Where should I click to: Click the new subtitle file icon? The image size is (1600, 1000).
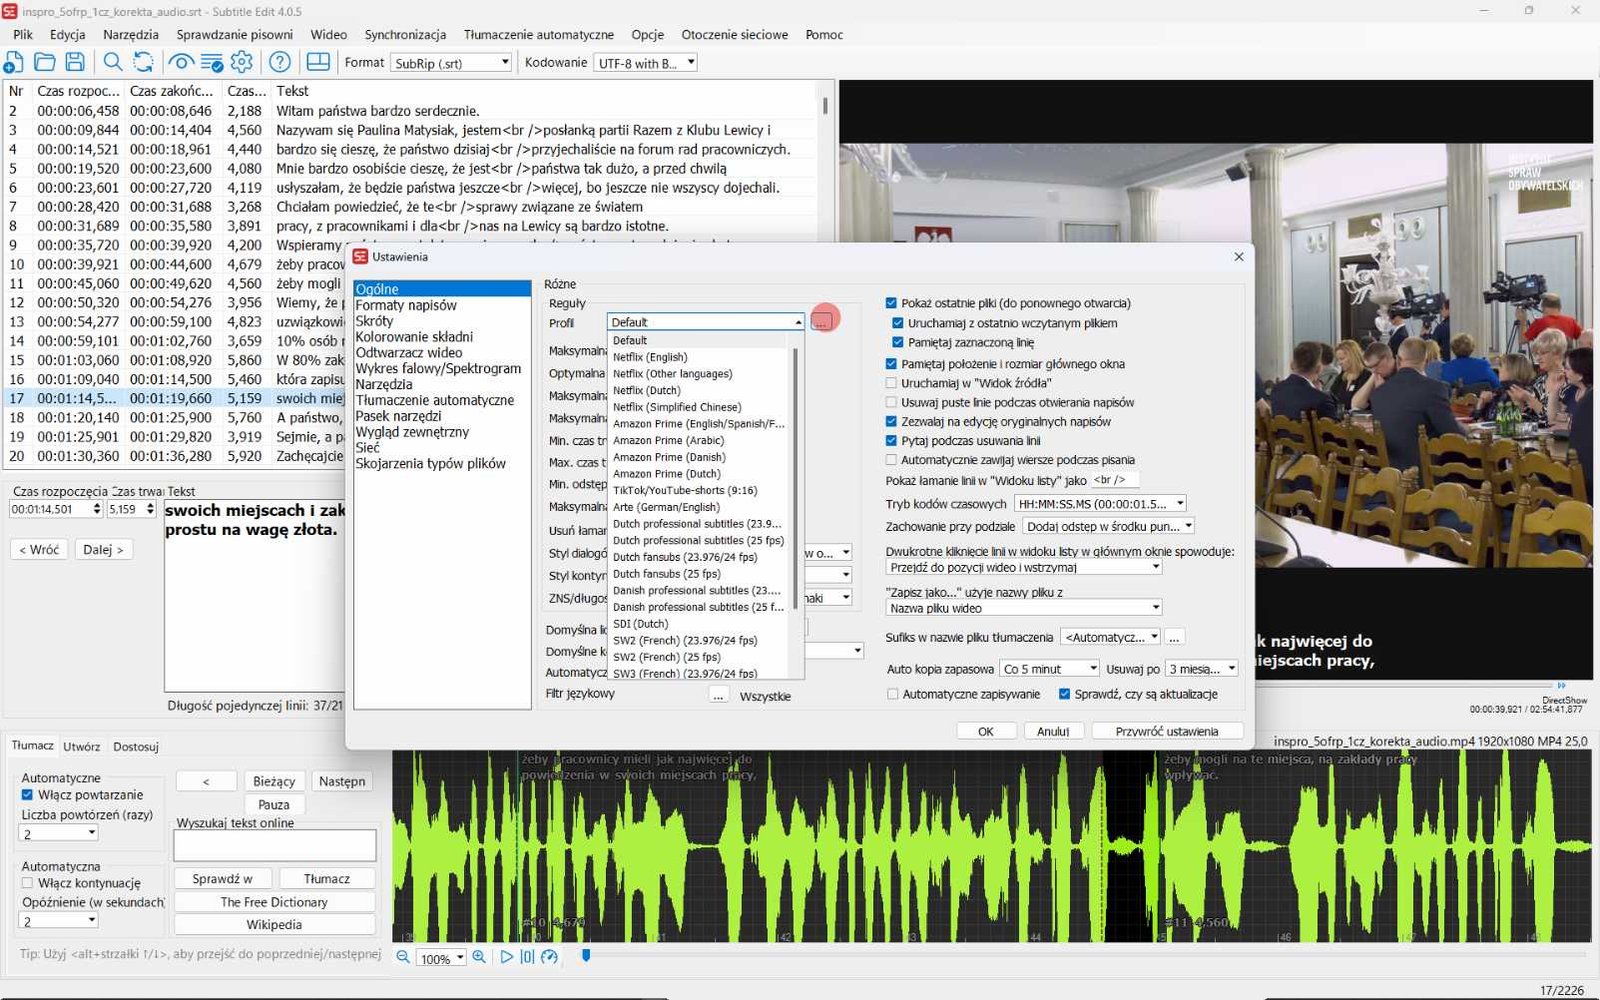(x=14, y=62)
